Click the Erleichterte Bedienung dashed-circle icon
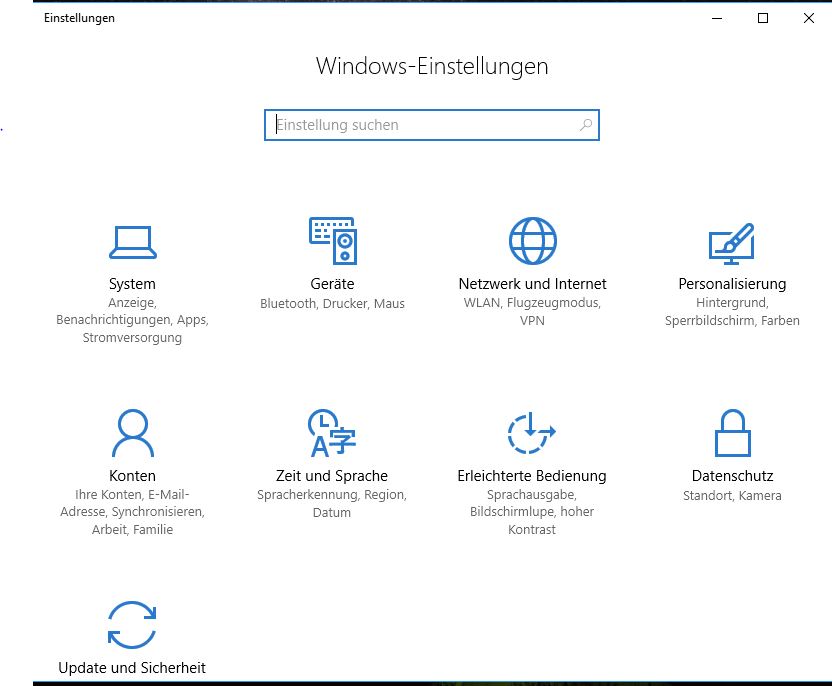Viewport: 832px width, 686px height. tap(532, 433)
